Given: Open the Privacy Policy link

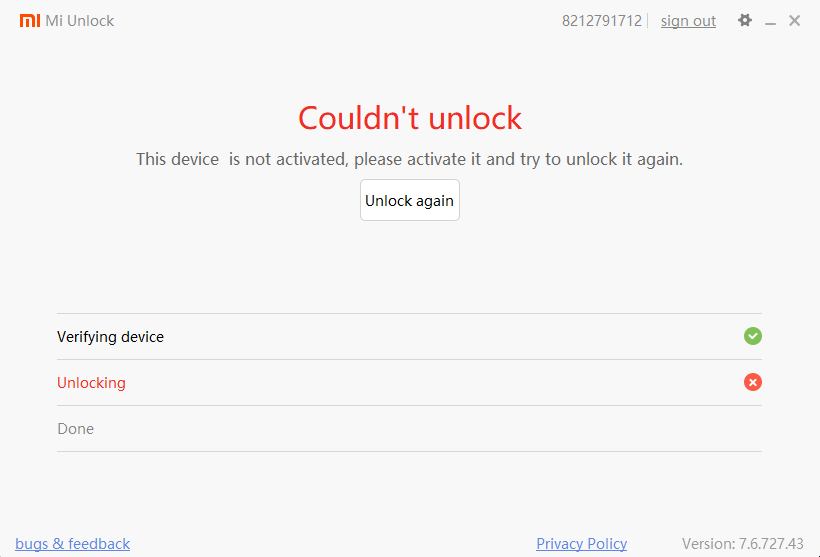Looking at the screenshot, I should click(582, 544).
